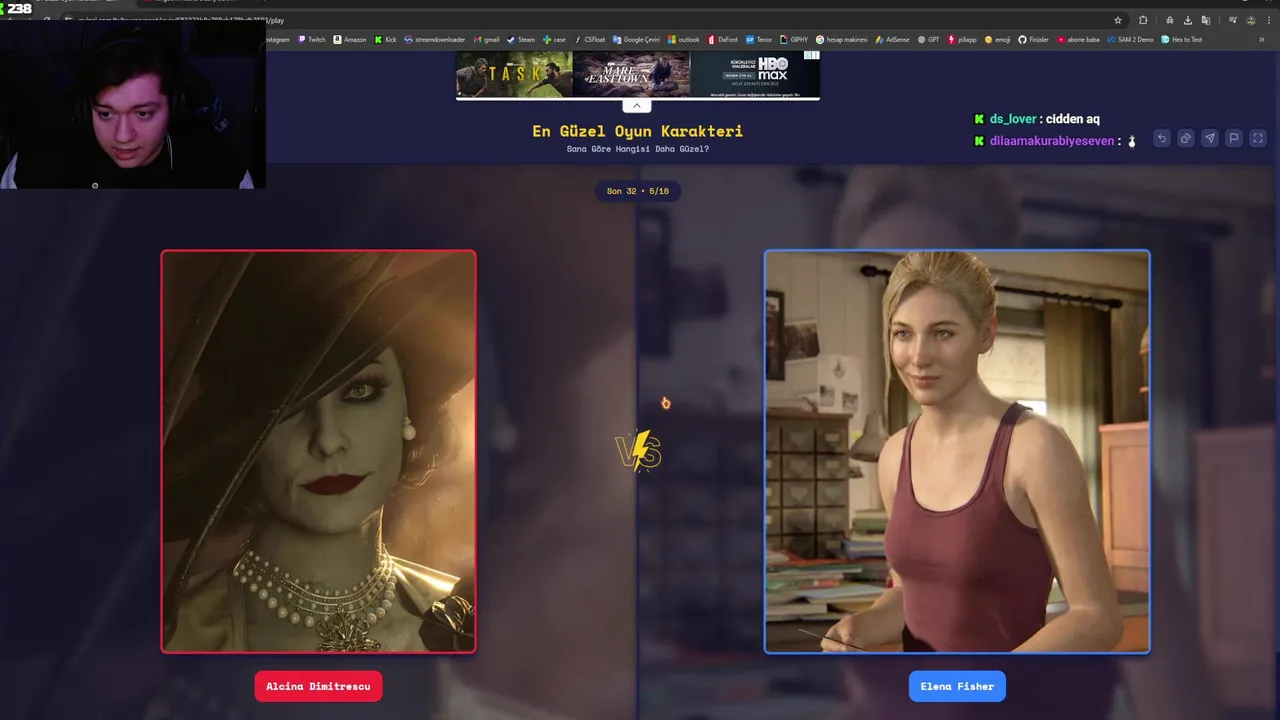The width and height of the screenshot is (1280, 720).
Task: Choose the Alcina Dimitrescu button
Action: 318,686
